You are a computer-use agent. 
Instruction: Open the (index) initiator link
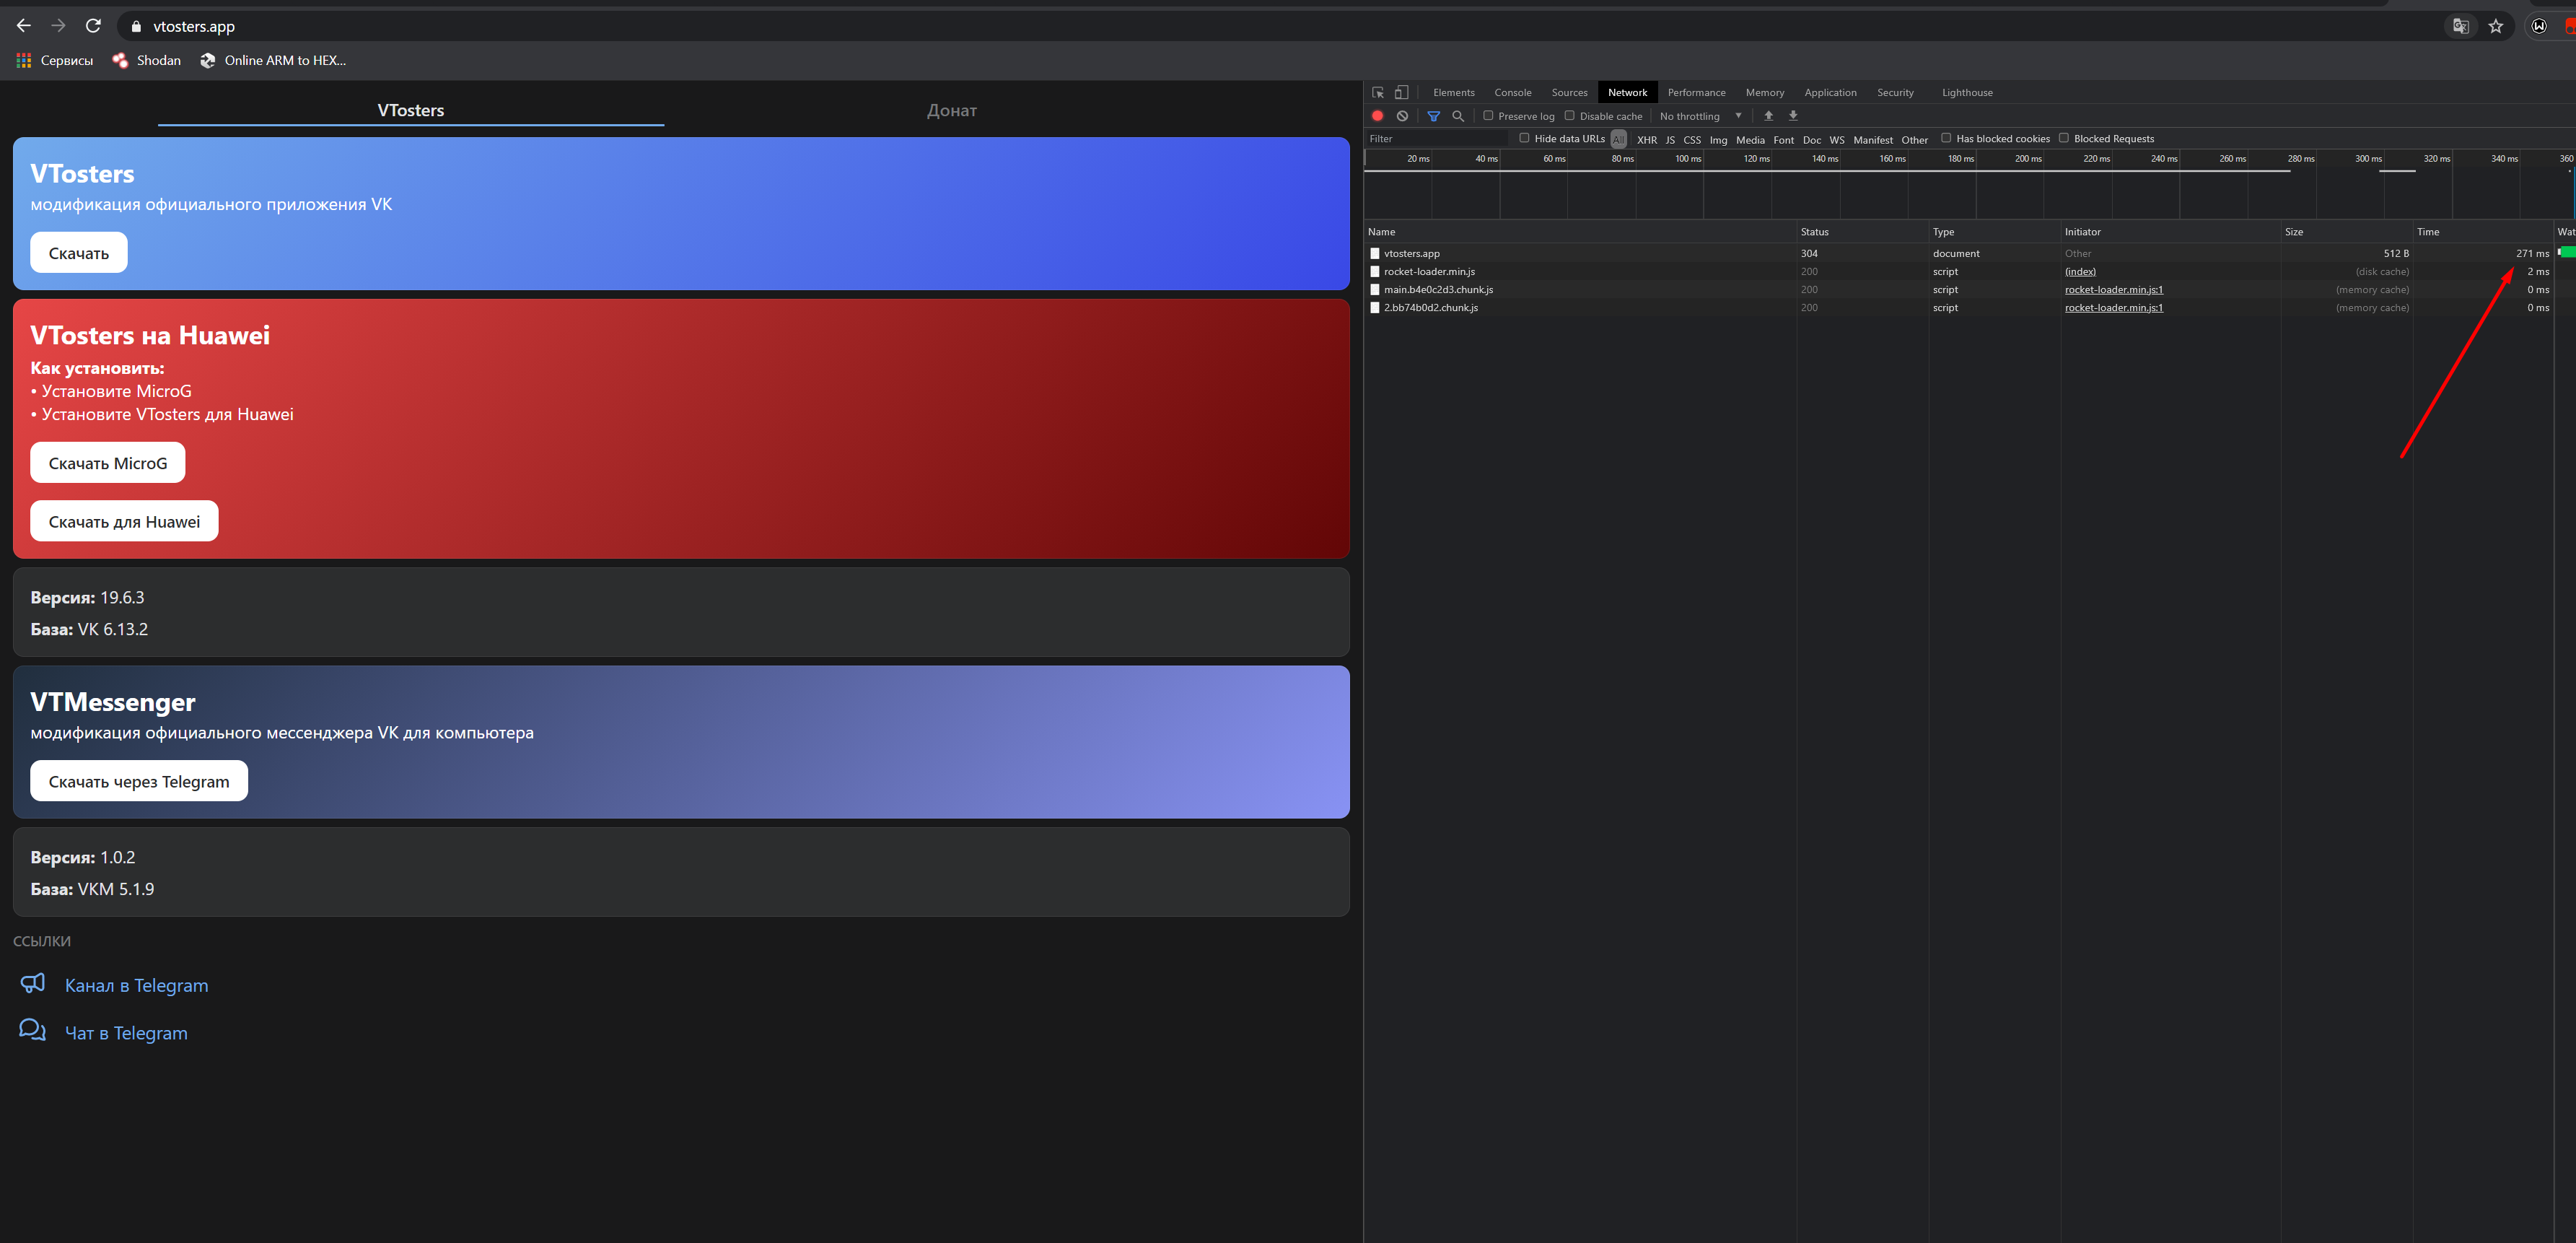tap(2080, 272)
